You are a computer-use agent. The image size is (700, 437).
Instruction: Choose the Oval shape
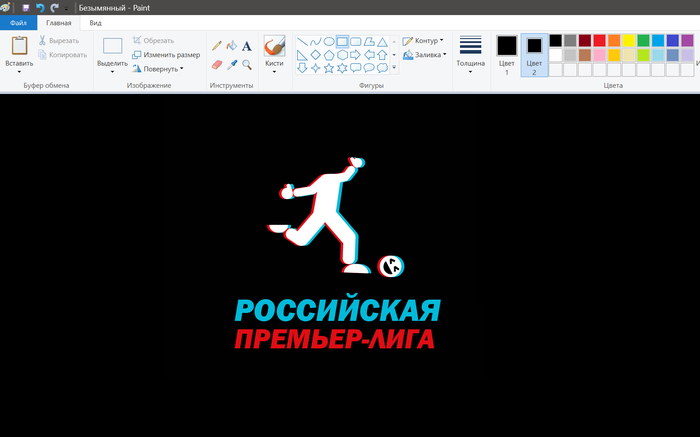(x=329, y=42)
